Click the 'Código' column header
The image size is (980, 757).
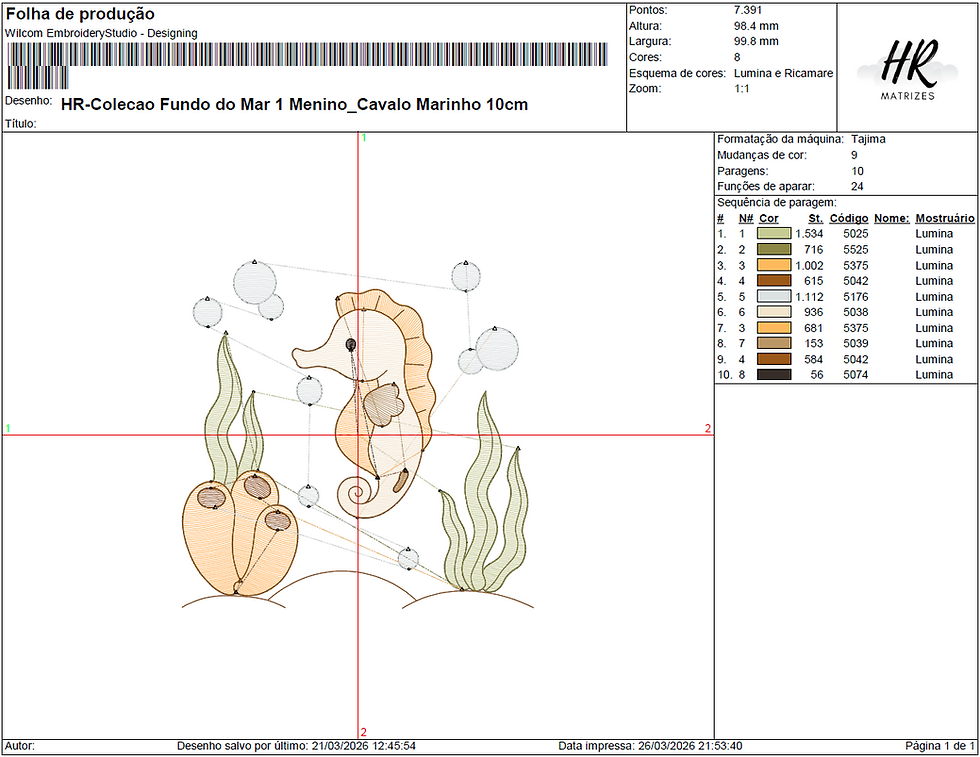(x=849, y=218)
